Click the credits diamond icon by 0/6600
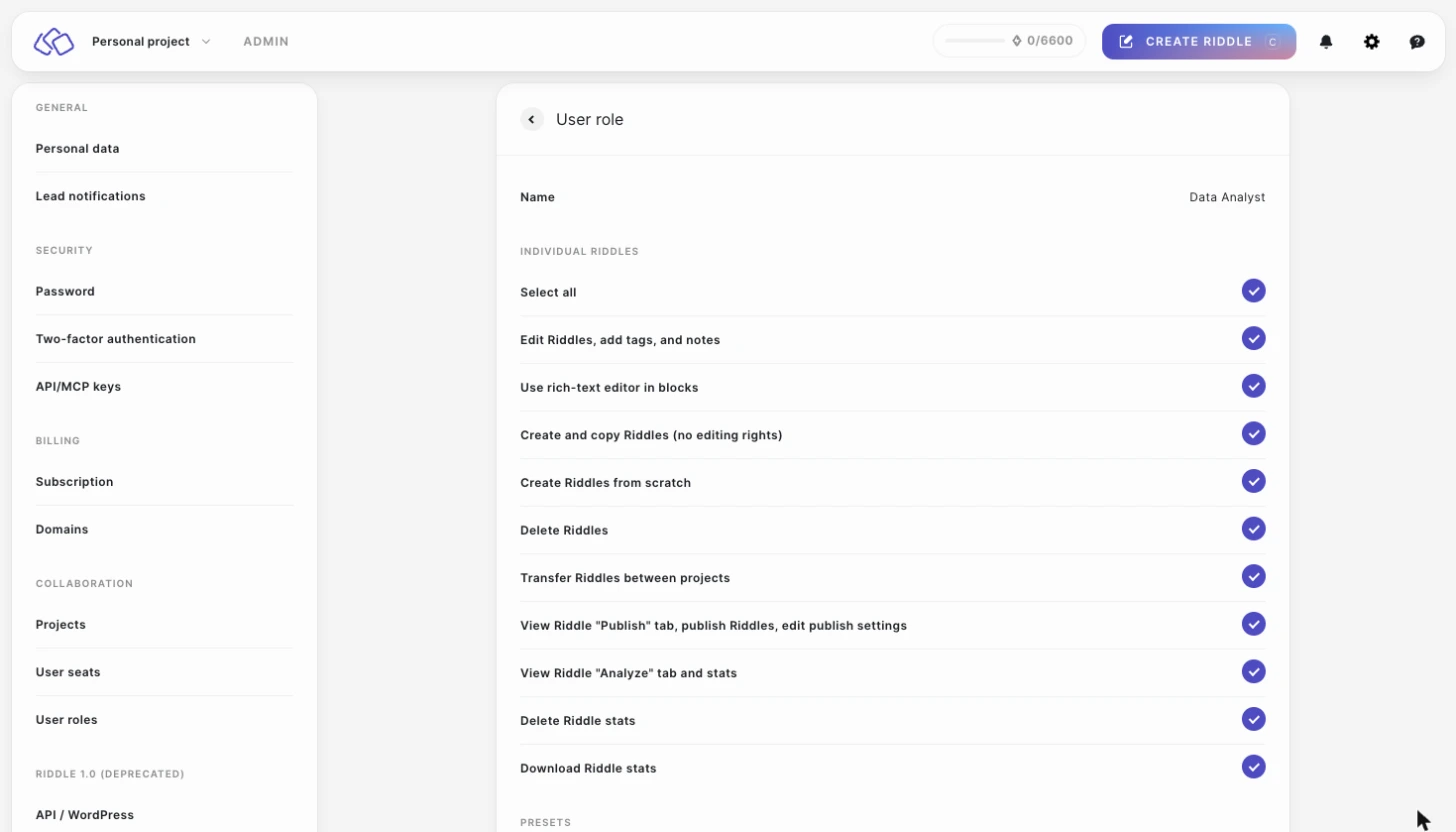Viewport: 1456px width, 832px height. tap(1017, 41)
